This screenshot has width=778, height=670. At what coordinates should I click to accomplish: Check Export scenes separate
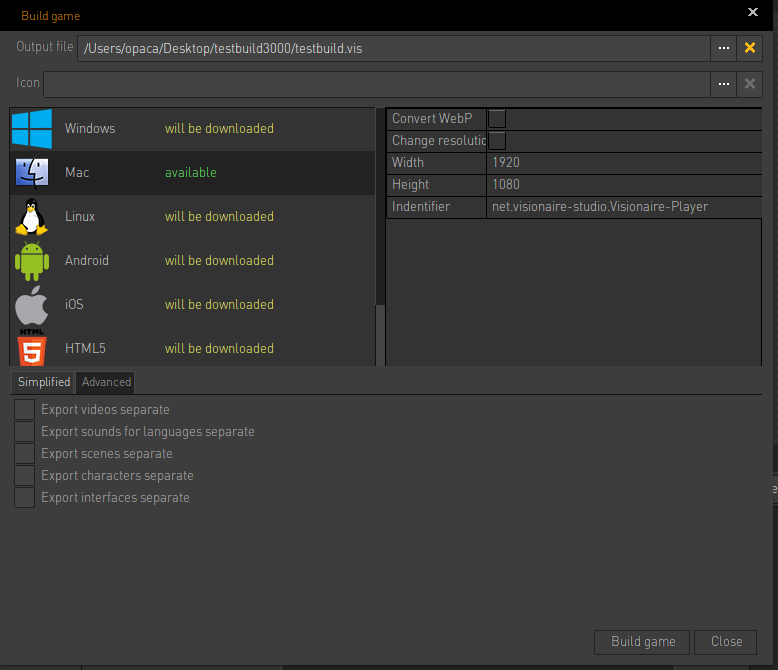pyautogui.click(x=24, y=454)
